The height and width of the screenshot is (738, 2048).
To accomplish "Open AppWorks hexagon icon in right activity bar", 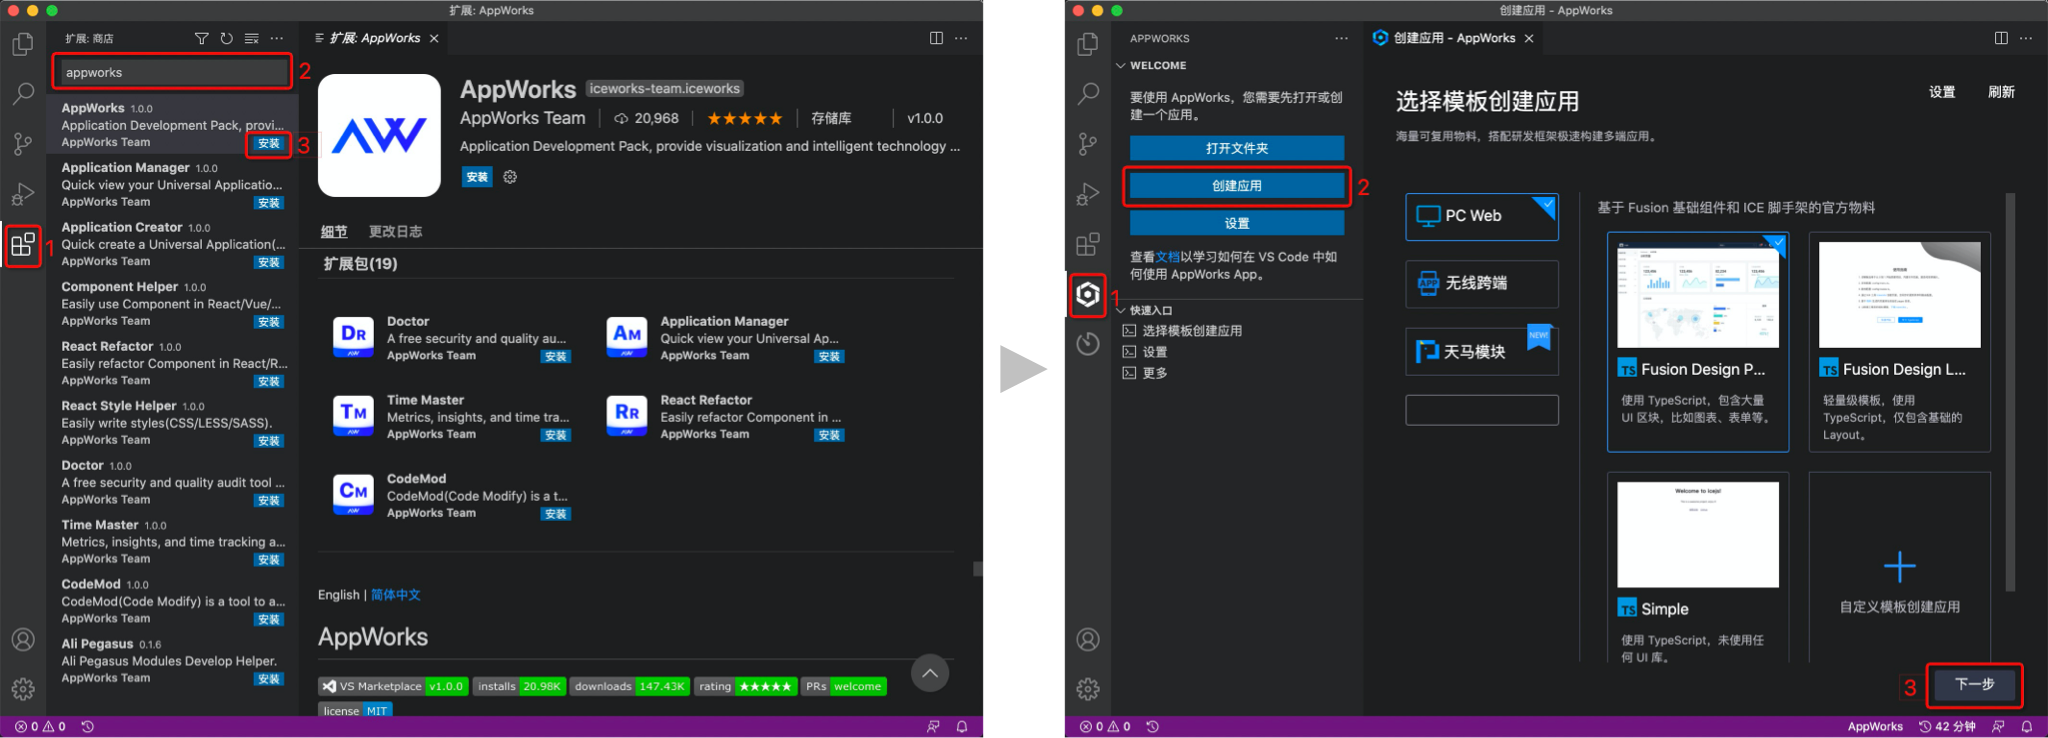I will tap(1088, 295).
